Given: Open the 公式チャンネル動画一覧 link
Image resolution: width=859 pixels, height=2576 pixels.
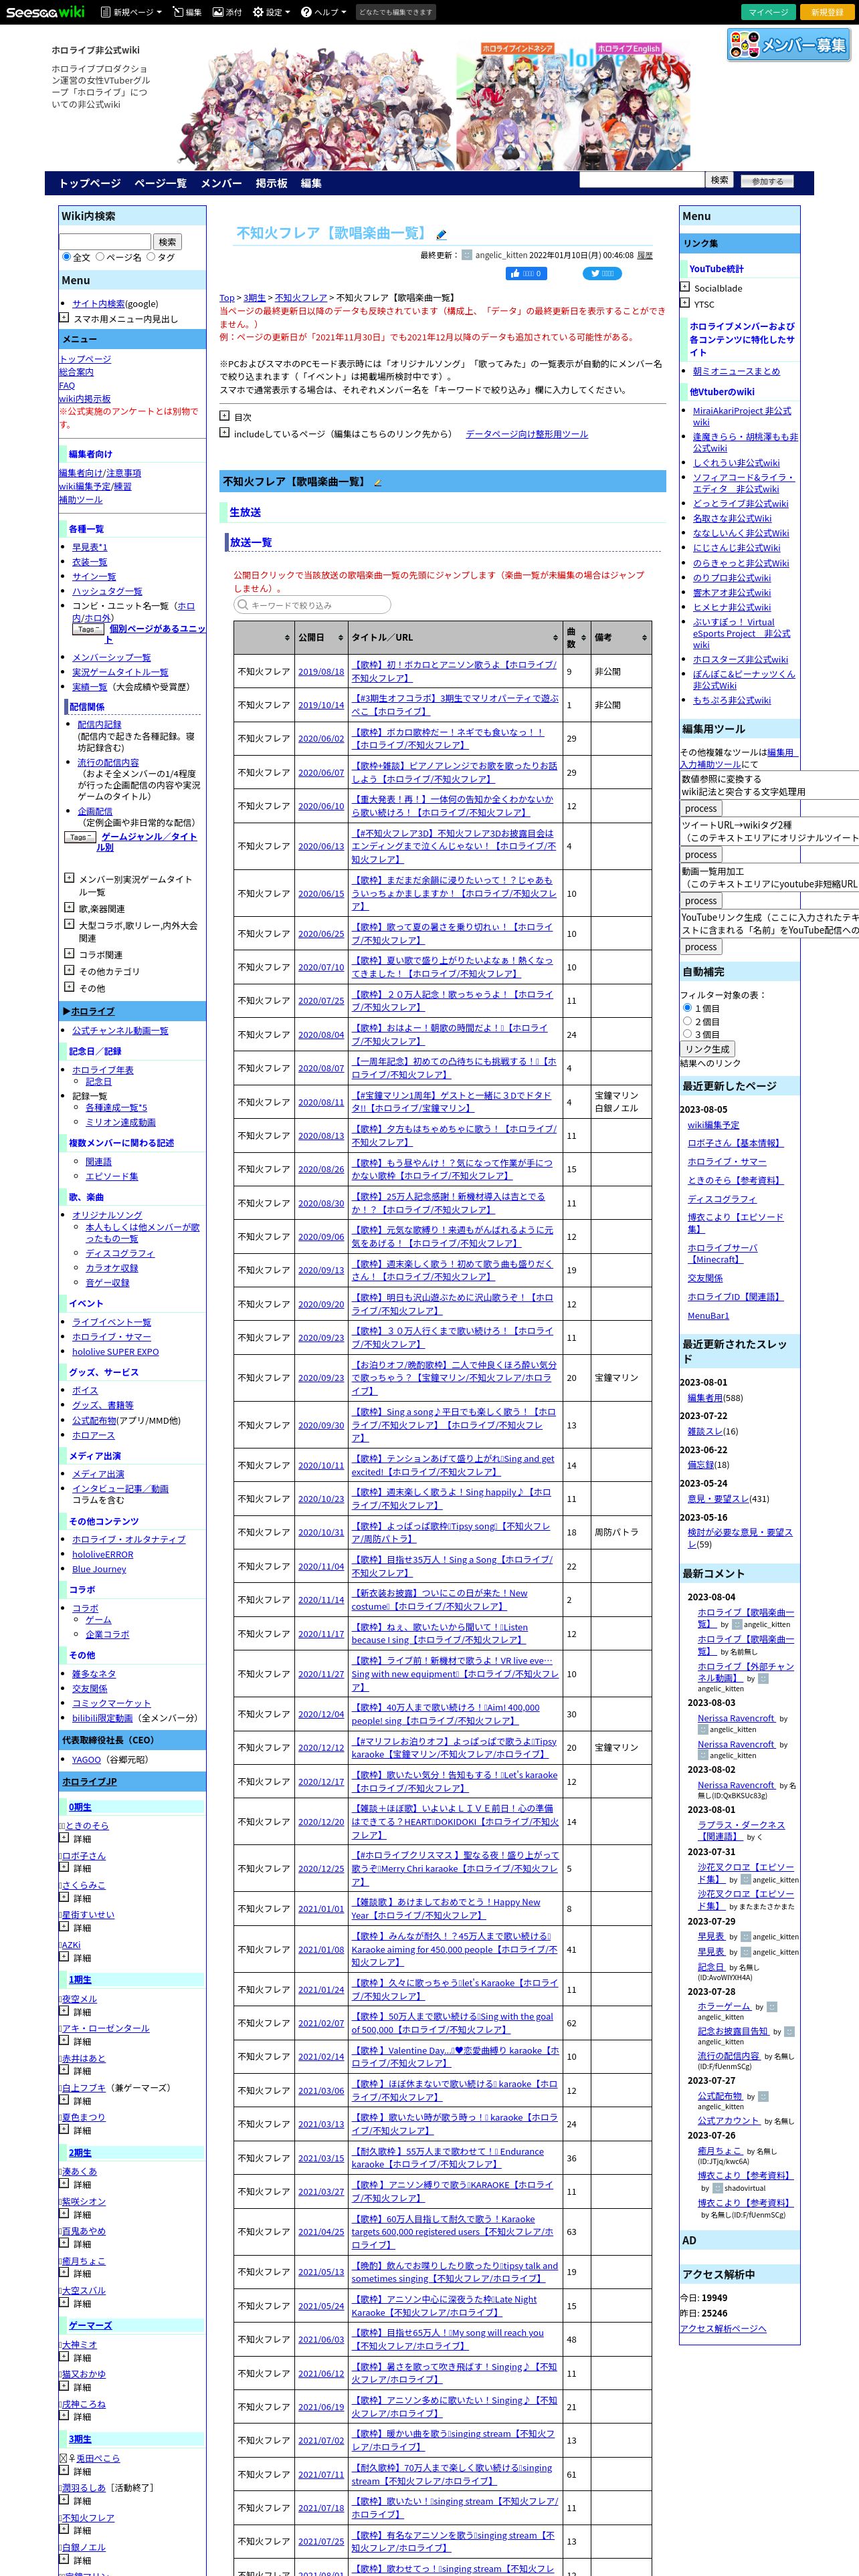Looking at the screenshot, I should pyautogui.click(x=120, y=1031).
